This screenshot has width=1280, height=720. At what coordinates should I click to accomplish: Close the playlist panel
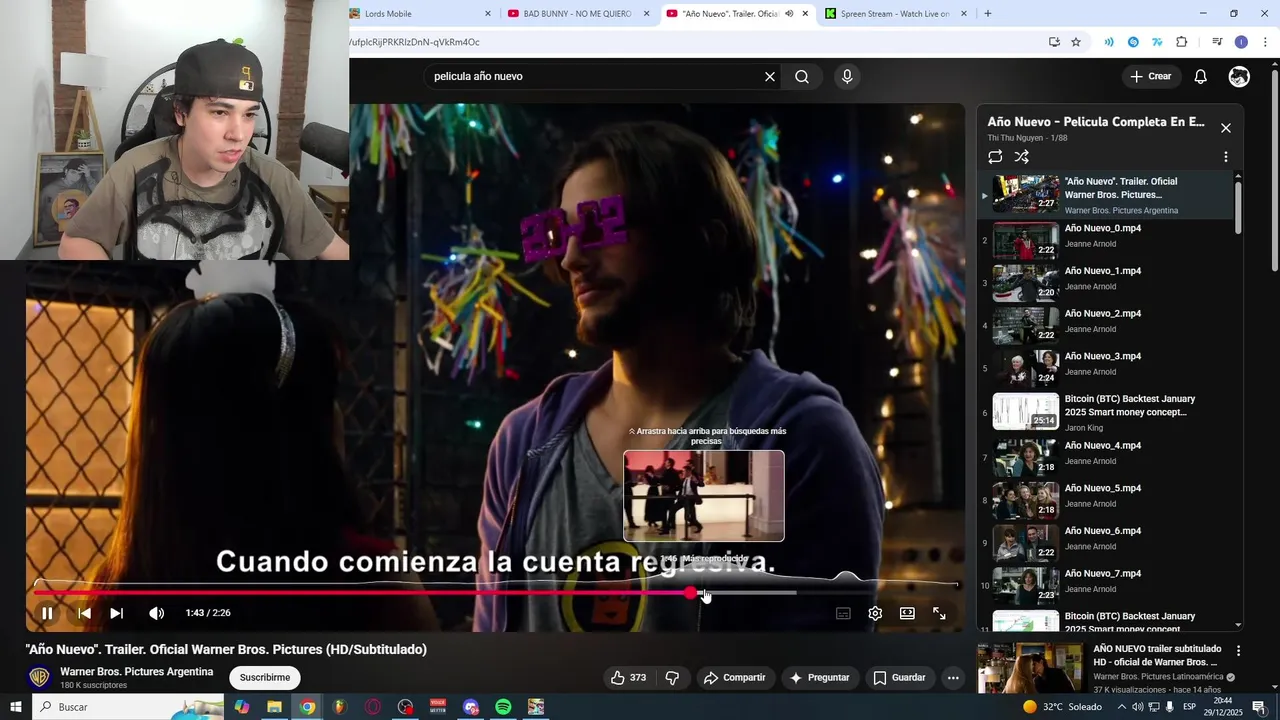pos(1226,128)
